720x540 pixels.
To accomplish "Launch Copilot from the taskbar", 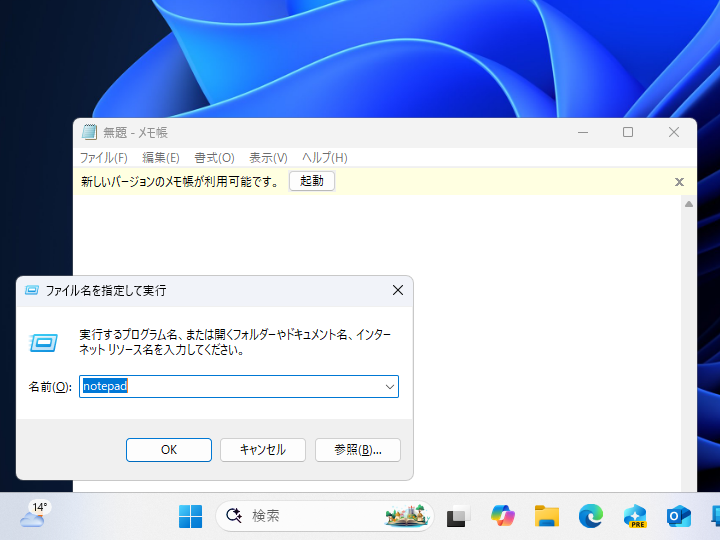I will click(x=502, y=516).
